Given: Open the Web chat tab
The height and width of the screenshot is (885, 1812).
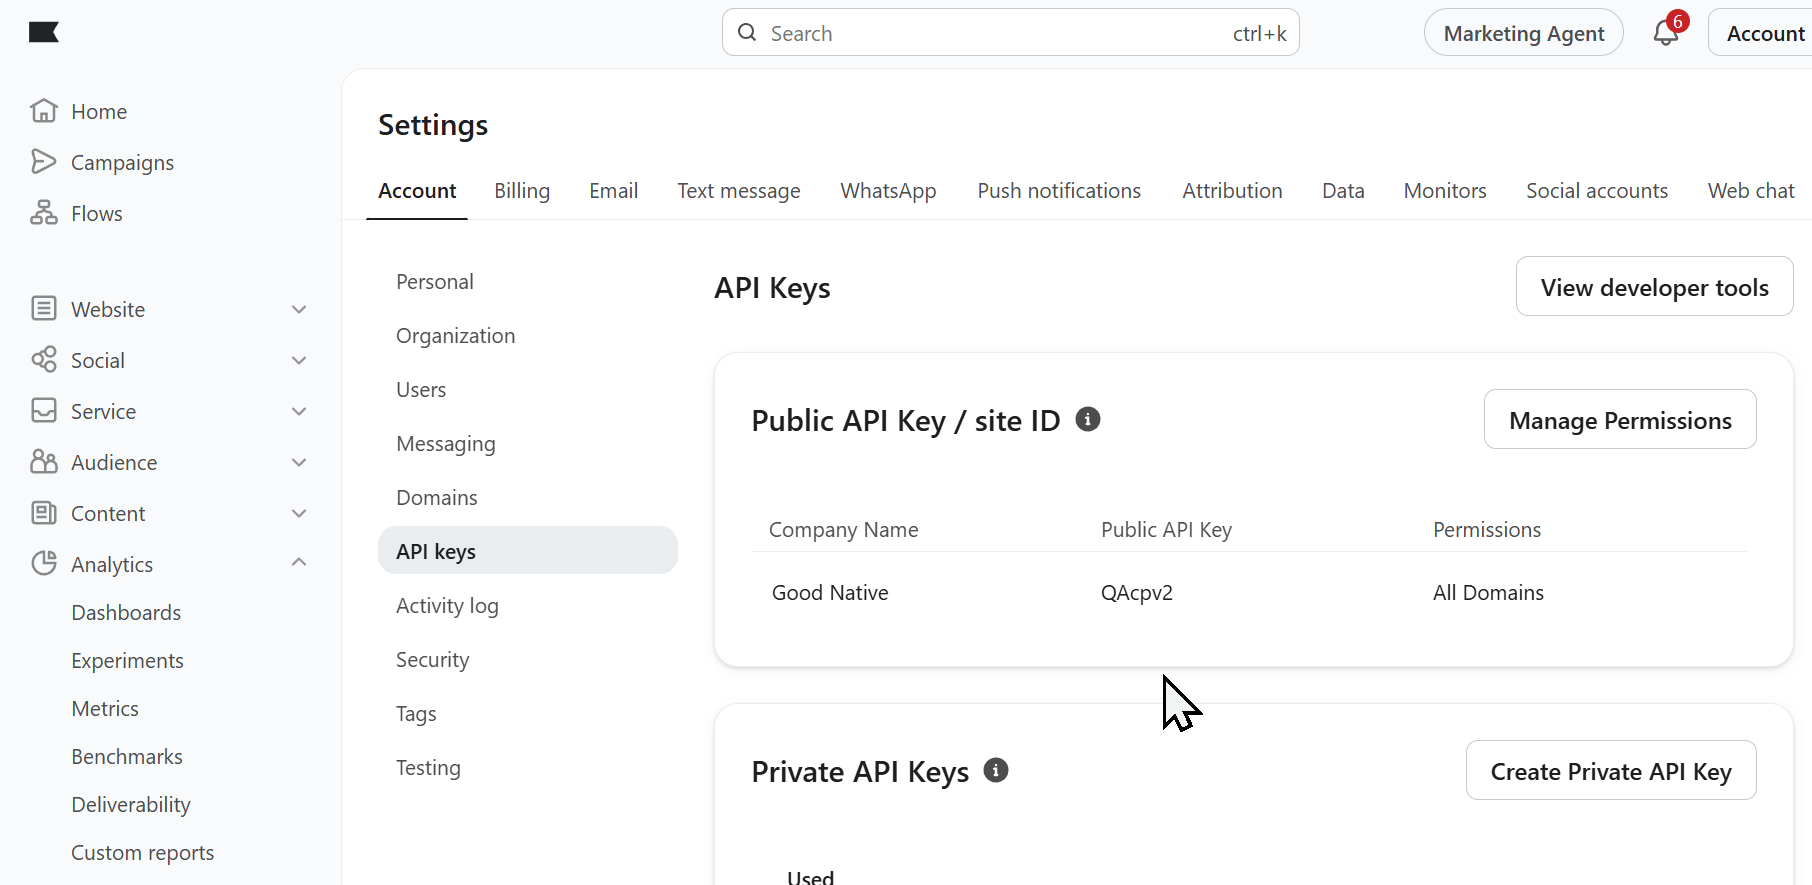Looking at the screenshot, I should coord(1751,191).
